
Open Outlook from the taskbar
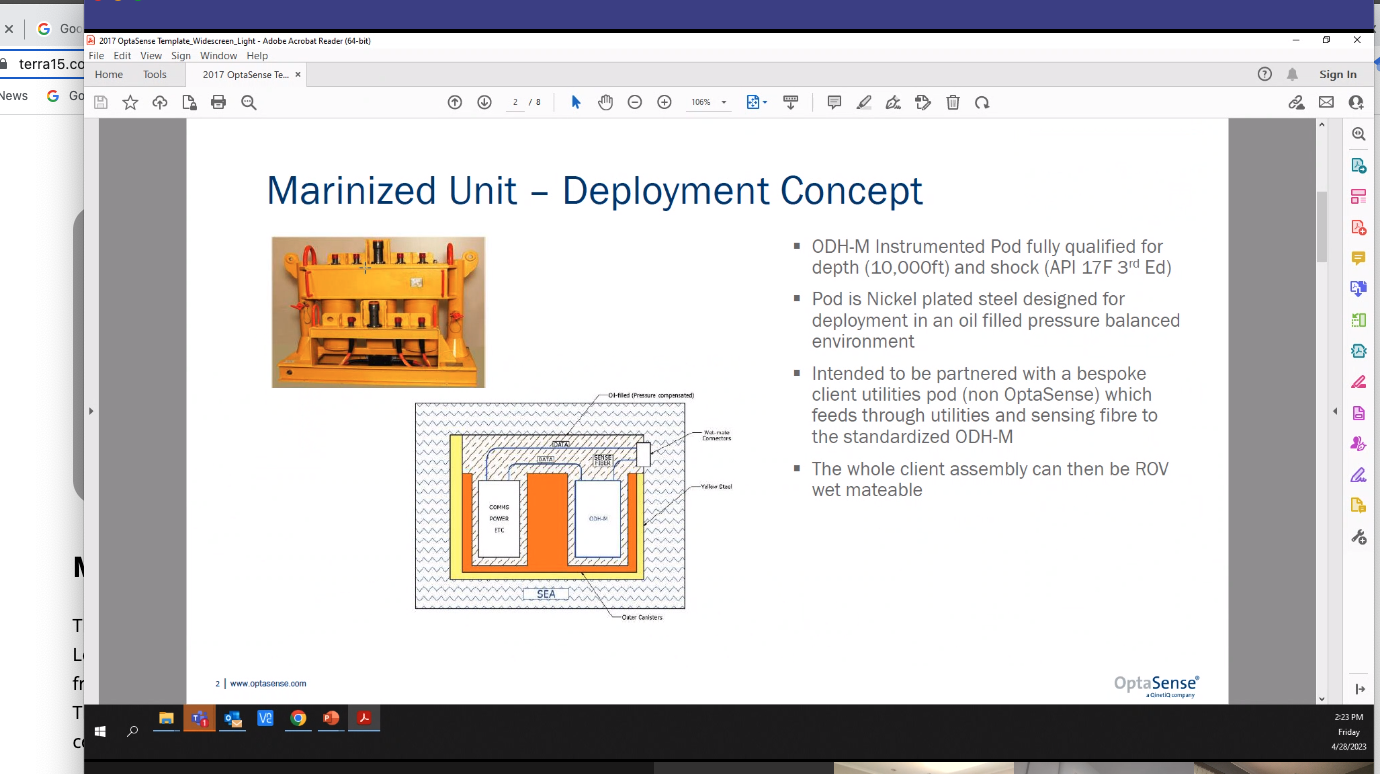233,718
